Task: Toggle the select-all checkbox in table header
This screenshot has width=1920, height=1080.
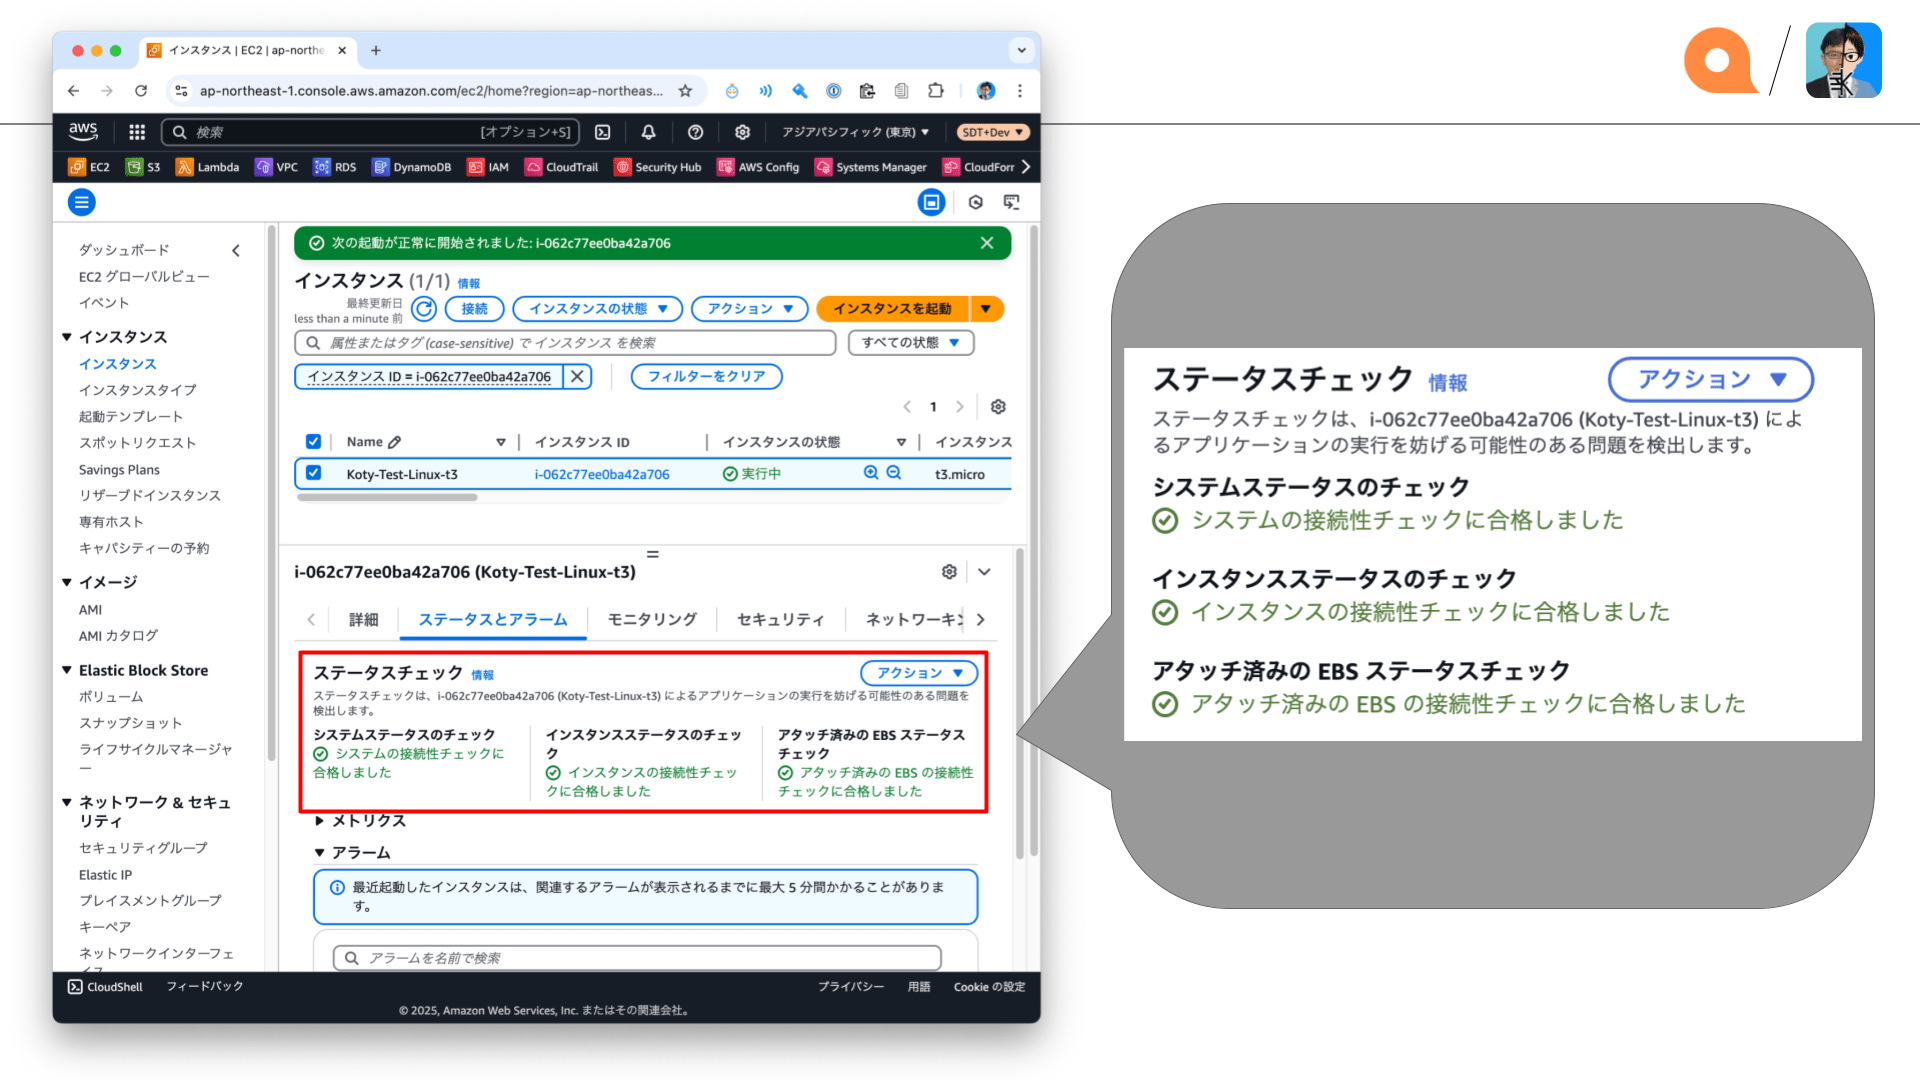Action: 313,441
